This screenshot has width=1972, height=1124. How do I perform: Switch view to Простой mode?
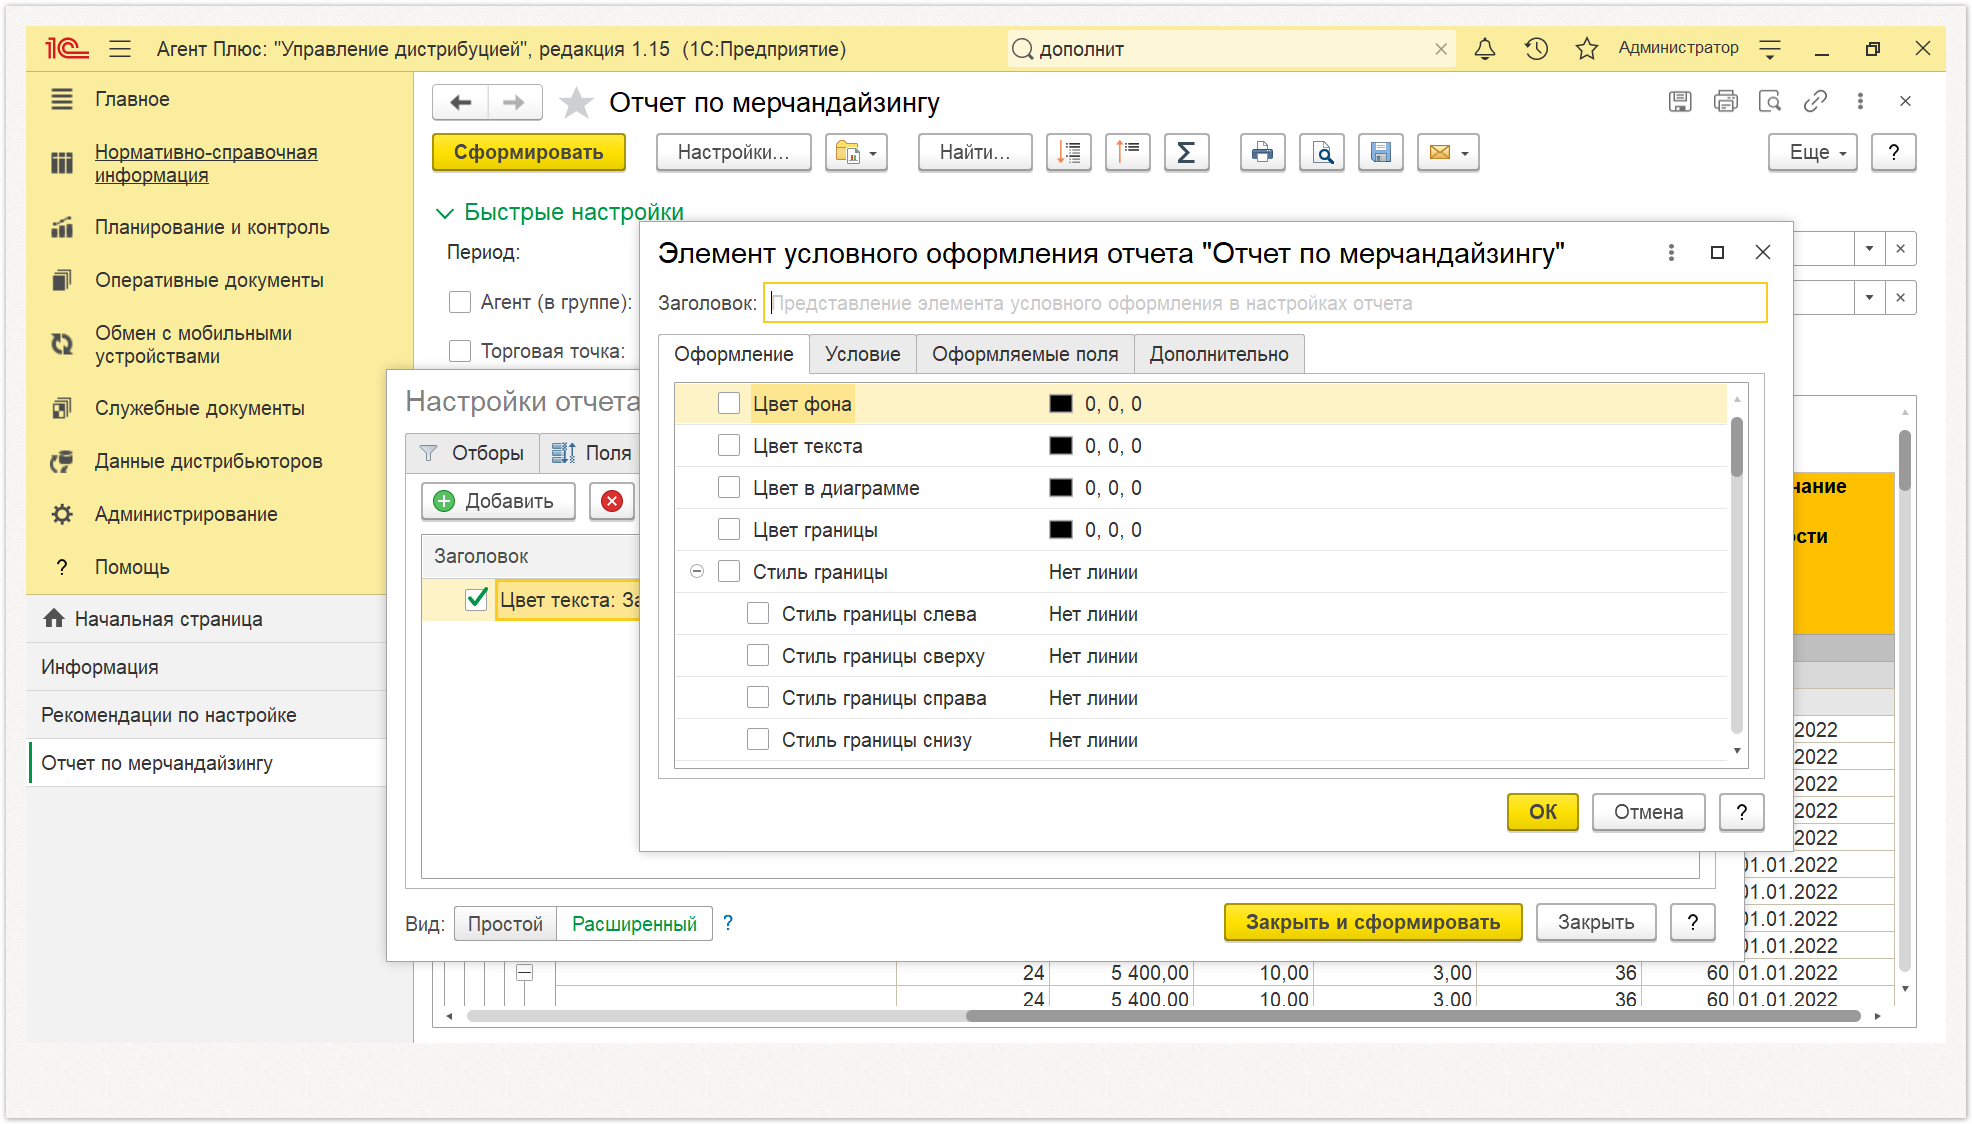coord(505,924)
